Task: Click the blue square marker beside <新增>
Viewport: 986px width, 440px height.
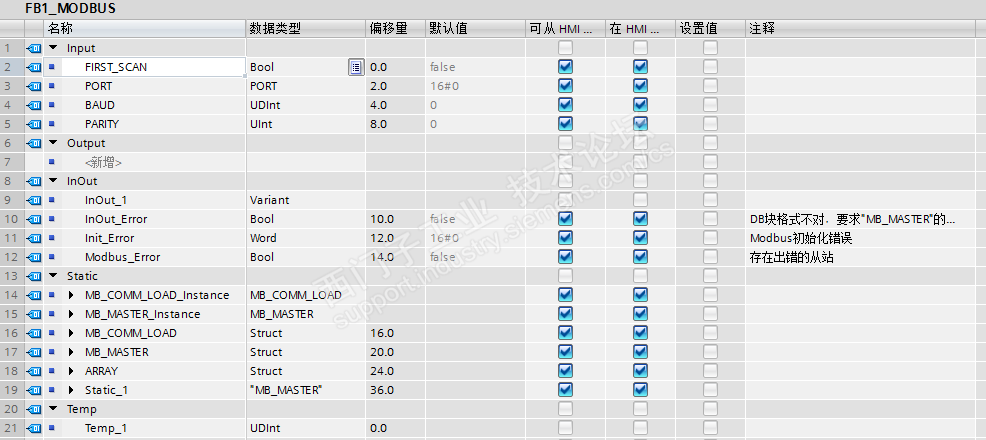Action: [52, 162]
